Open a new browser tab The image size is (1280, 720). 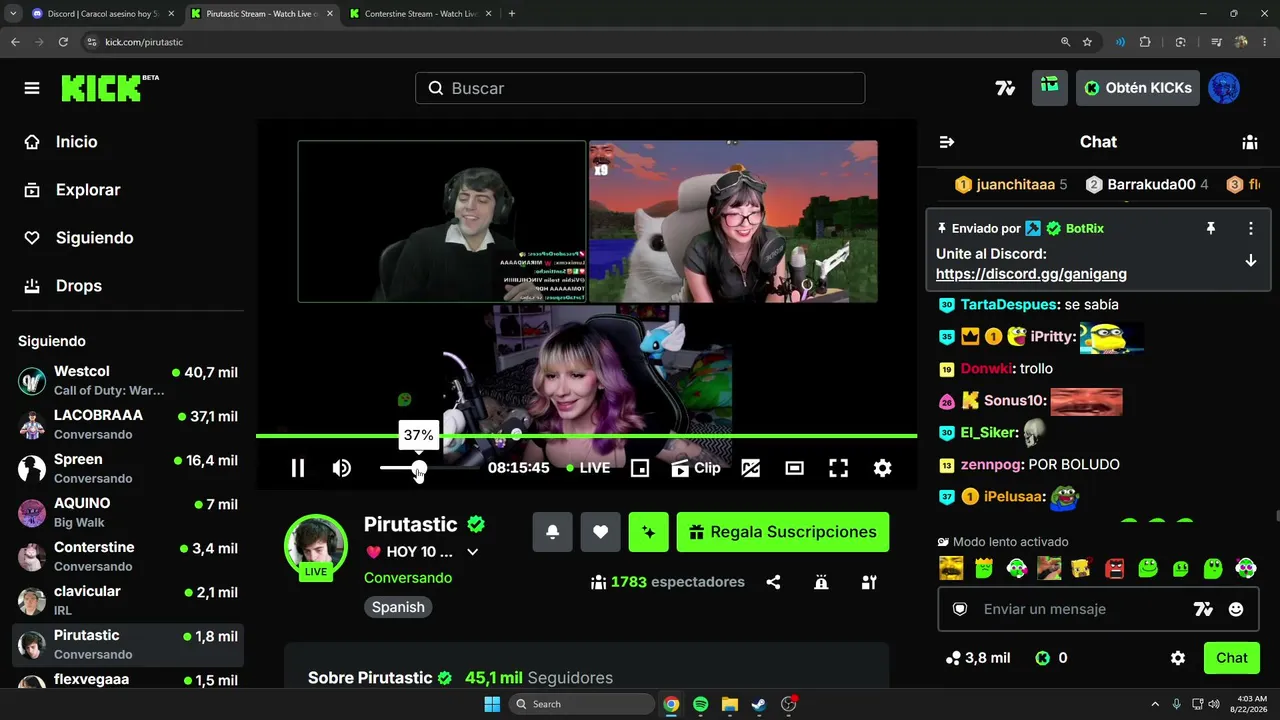point(512,14)
